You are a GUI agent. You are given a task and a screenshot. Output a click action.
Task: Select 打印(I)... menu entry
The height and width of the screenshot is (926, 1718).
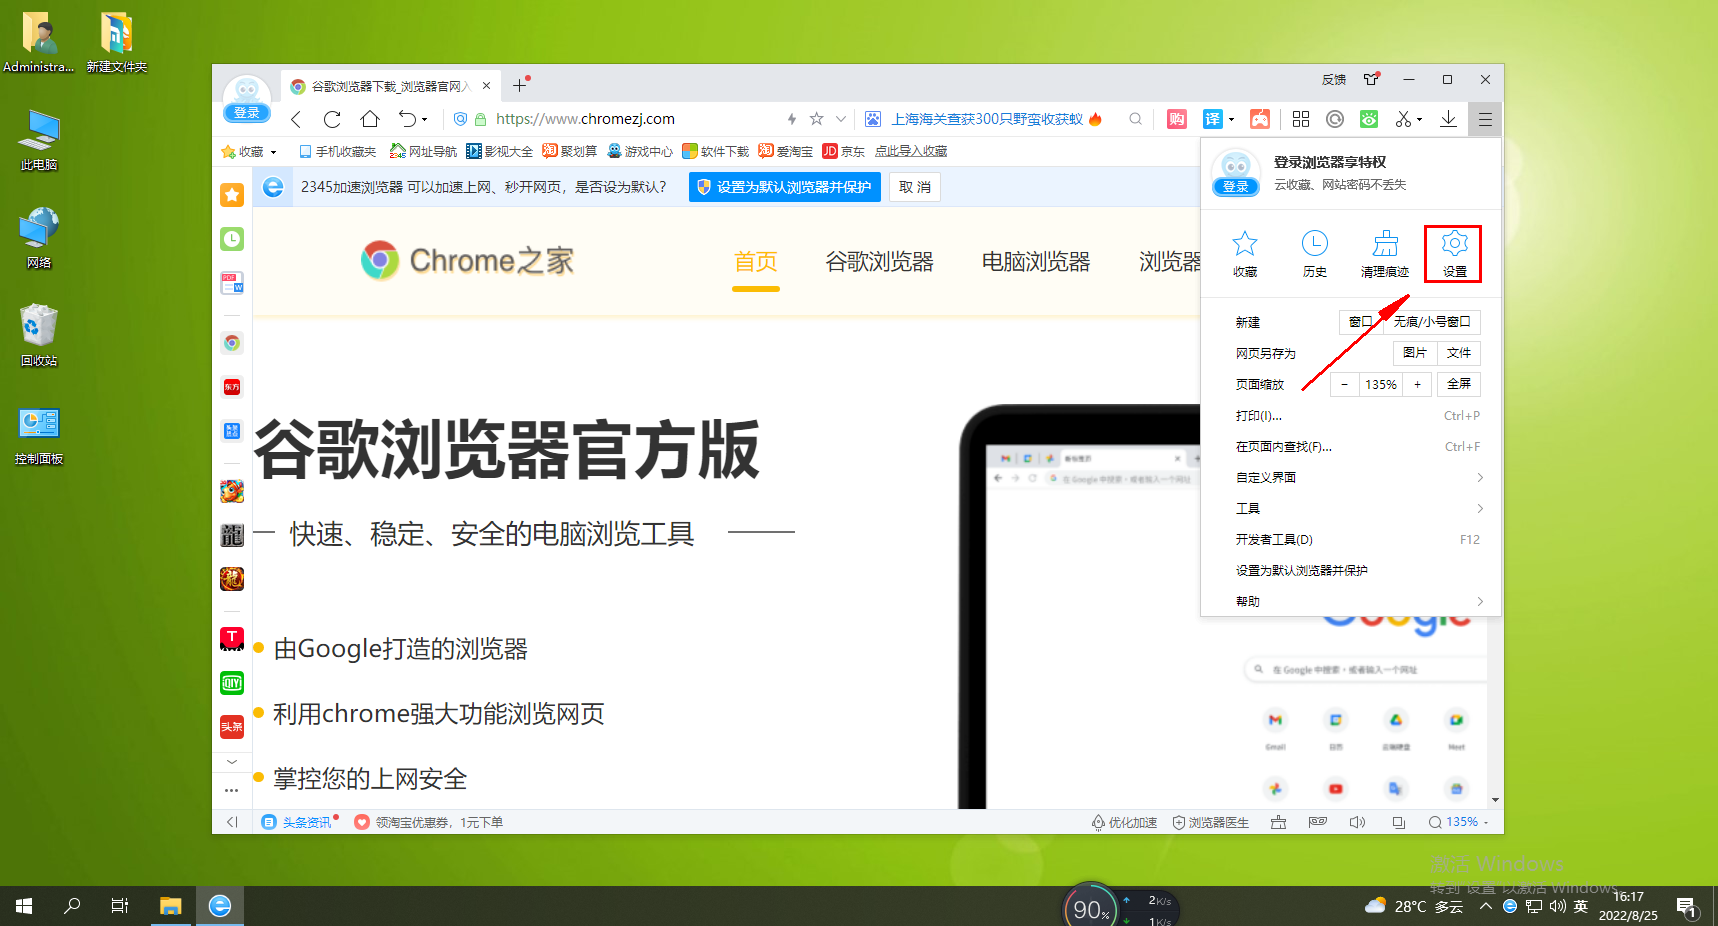1358,416
